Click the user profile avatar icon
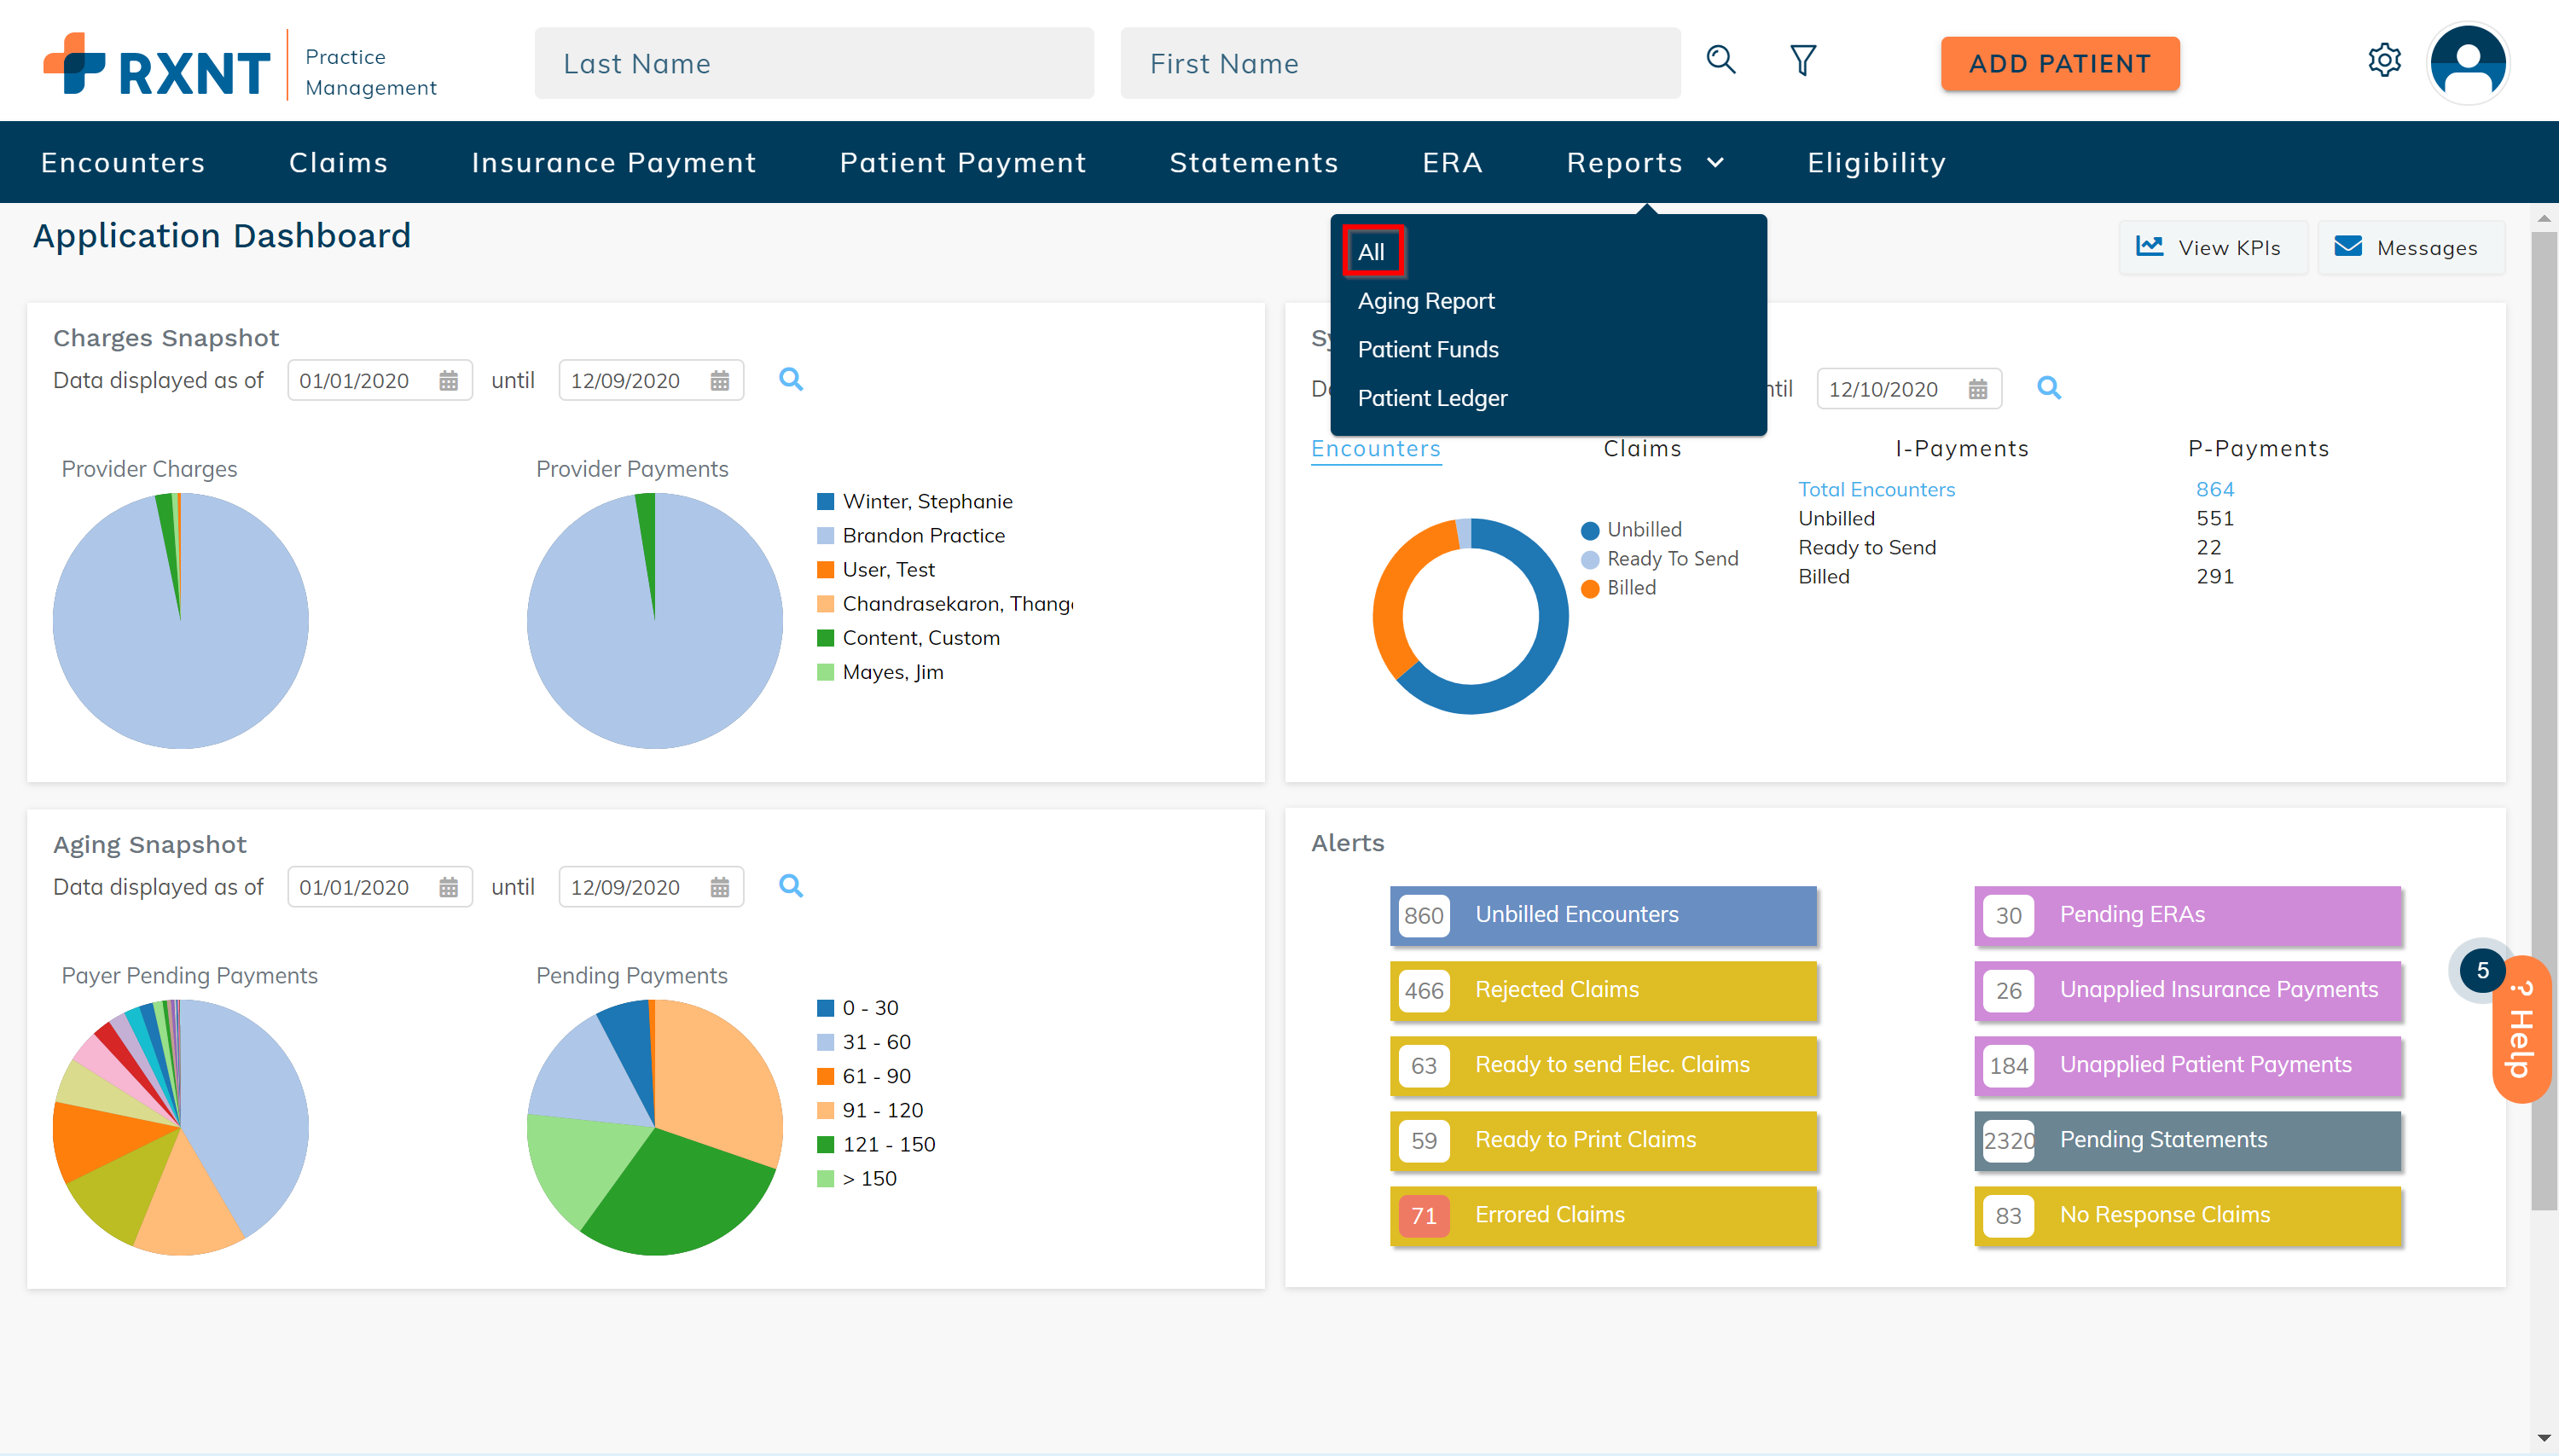2559x1456 pixels. click(2468, 63)
